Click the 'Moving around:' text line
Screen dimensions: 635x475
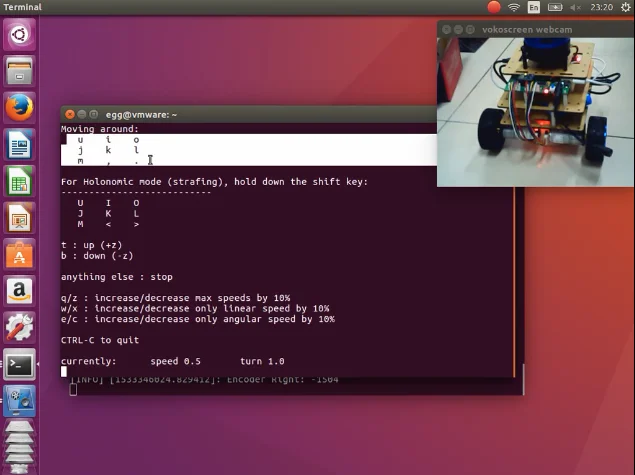(100, 129)
